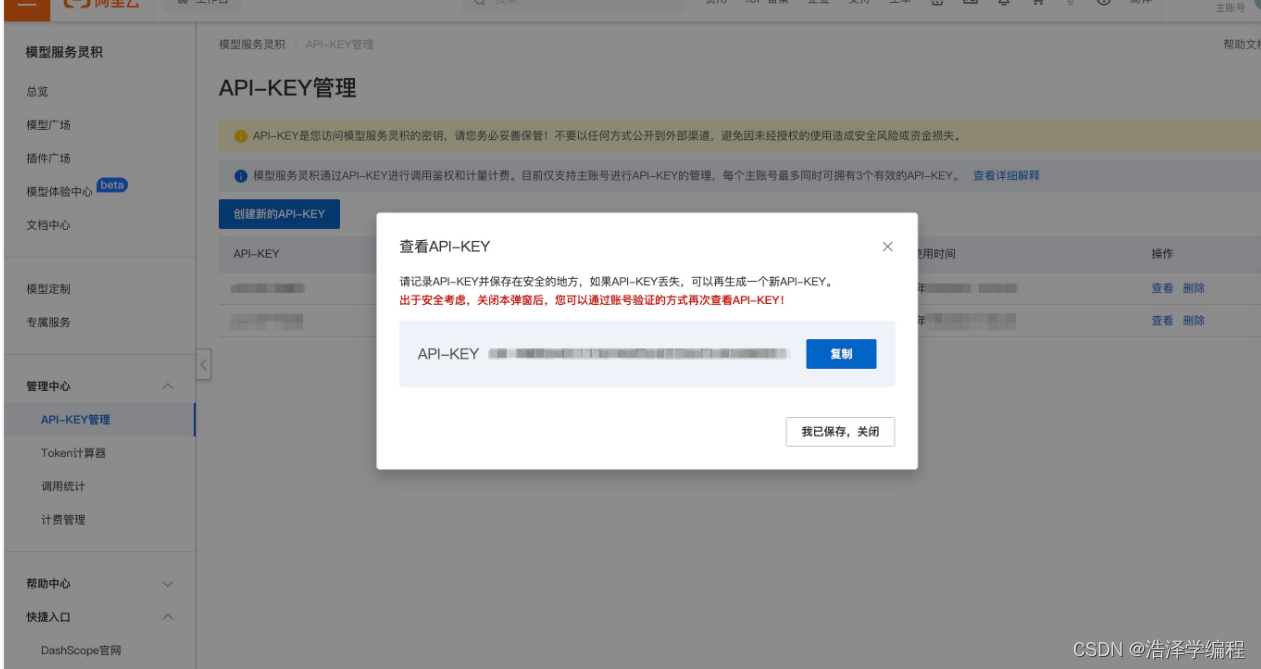The width and height of the screenshot is (1261, 669).
Task: Select 删除 on the first API-KEY row
Action: [x=1194, y=287]
